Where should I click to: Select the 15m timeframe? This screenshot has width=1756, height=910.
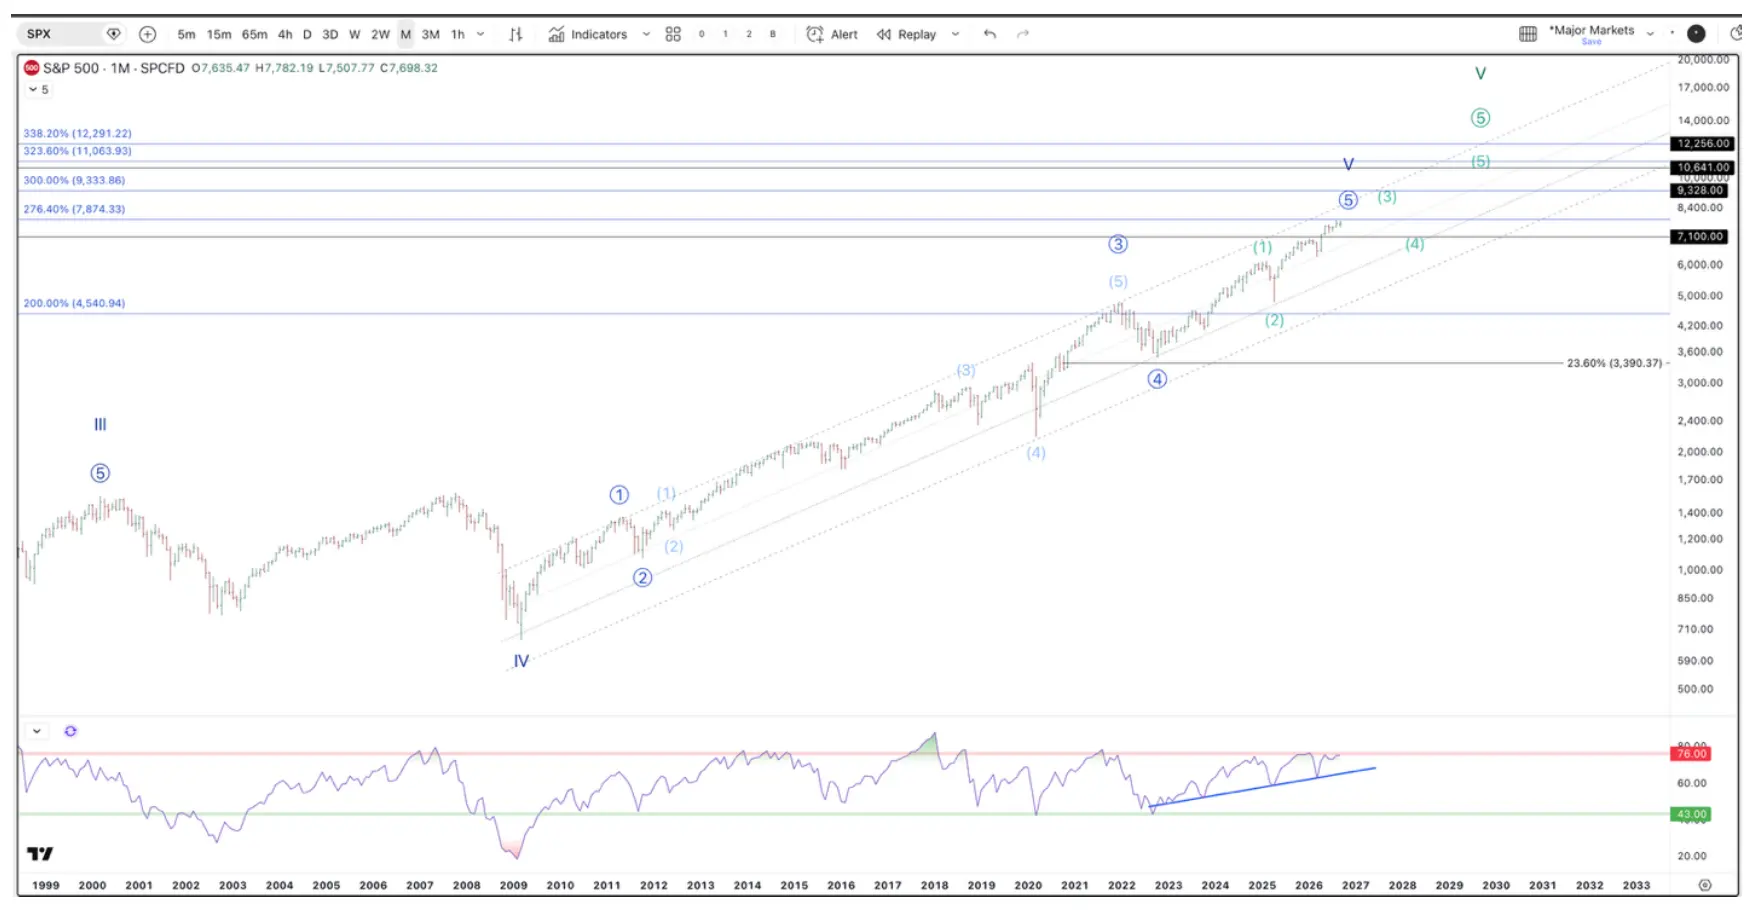point(219,34)
